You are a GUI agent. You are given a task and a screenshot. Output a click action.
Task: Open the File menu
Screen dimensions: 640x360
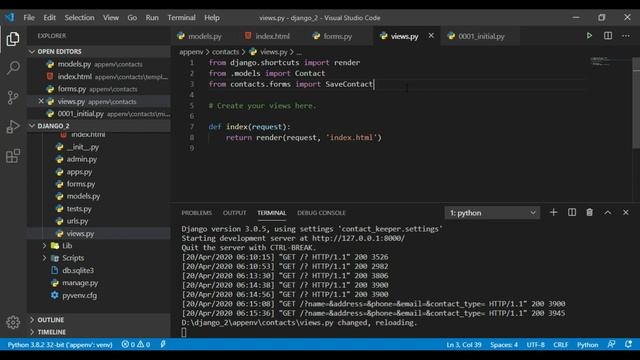click(29, 18)
